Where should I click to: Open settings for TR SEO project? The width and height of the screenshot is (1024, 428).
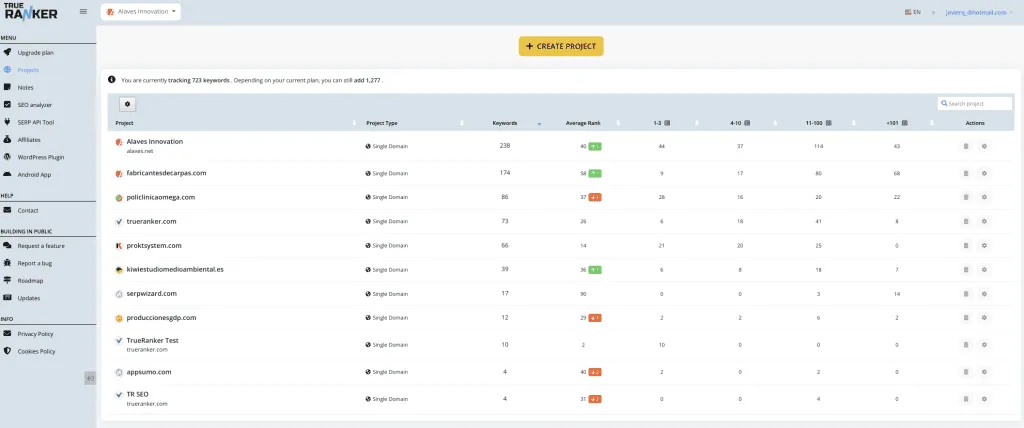[984, 399]
